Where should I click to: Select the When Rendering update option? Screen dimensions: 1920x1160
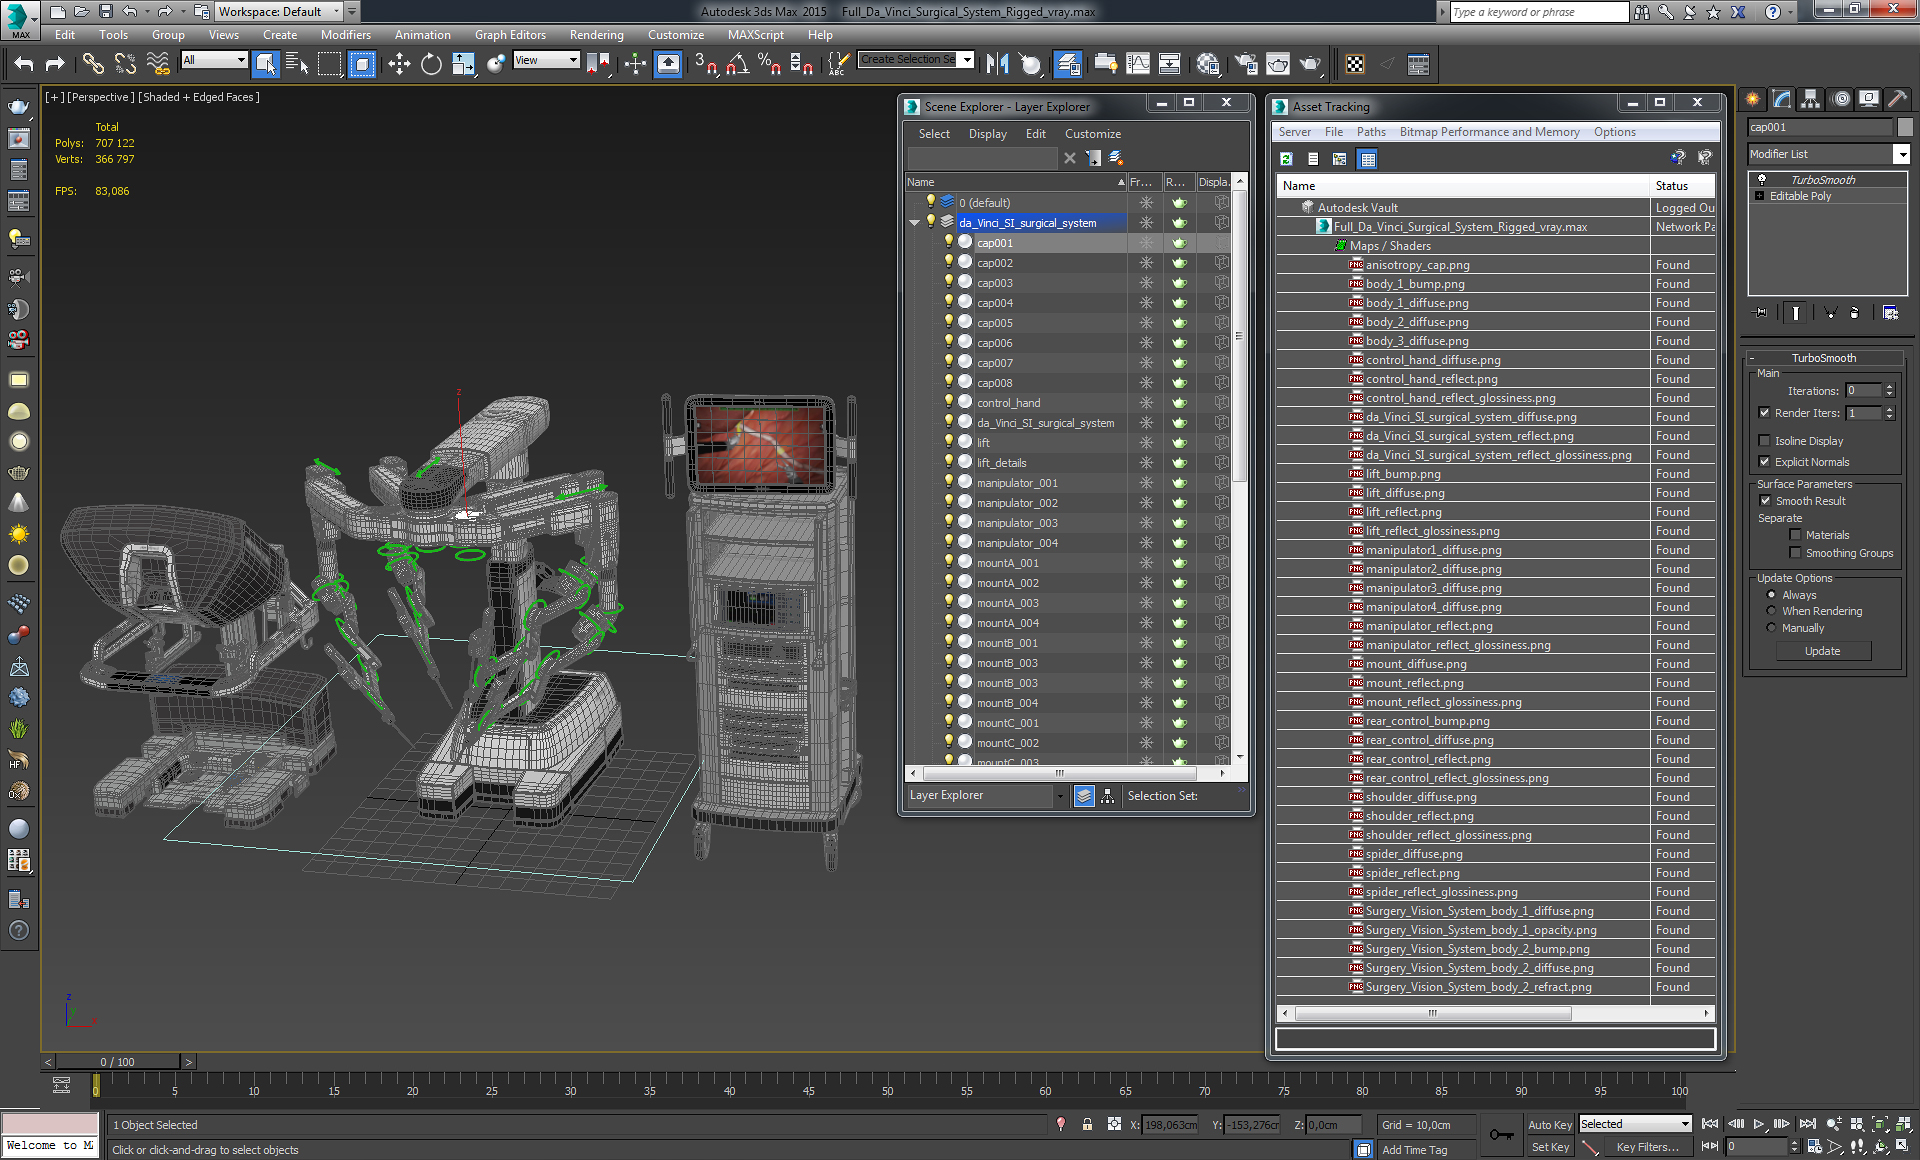[1772, 611]
